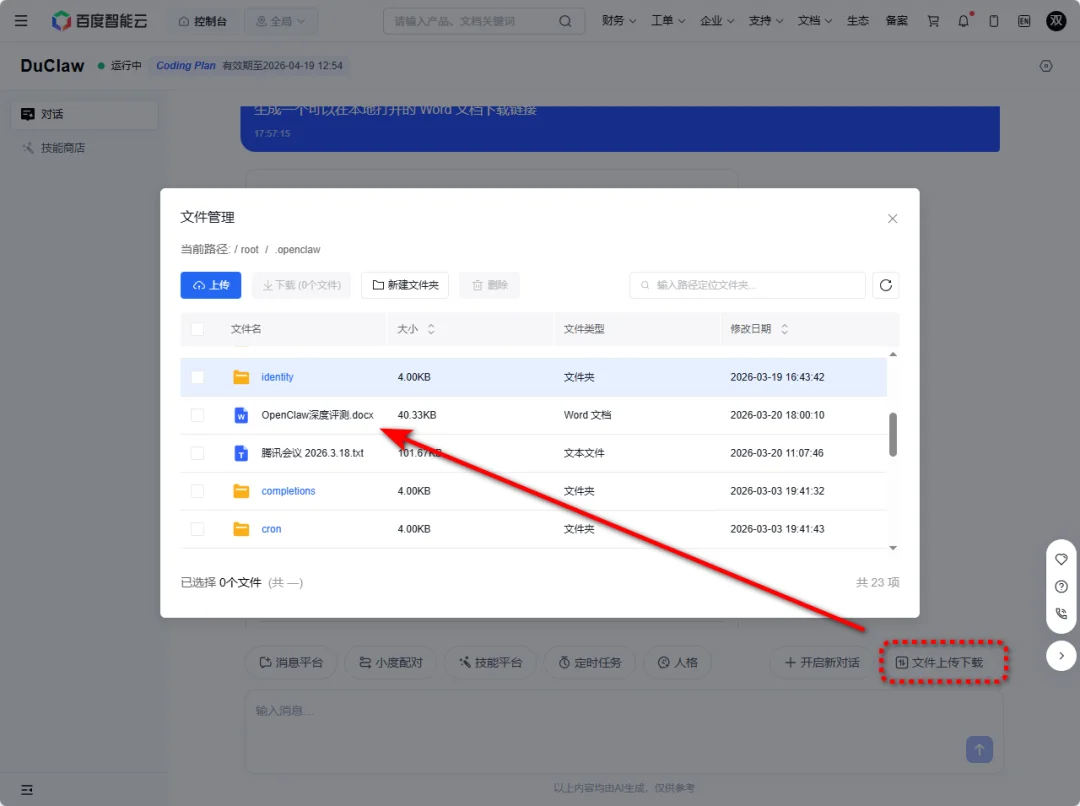
Task: Click the identity folder icon
Action: (x=241, y=377)
